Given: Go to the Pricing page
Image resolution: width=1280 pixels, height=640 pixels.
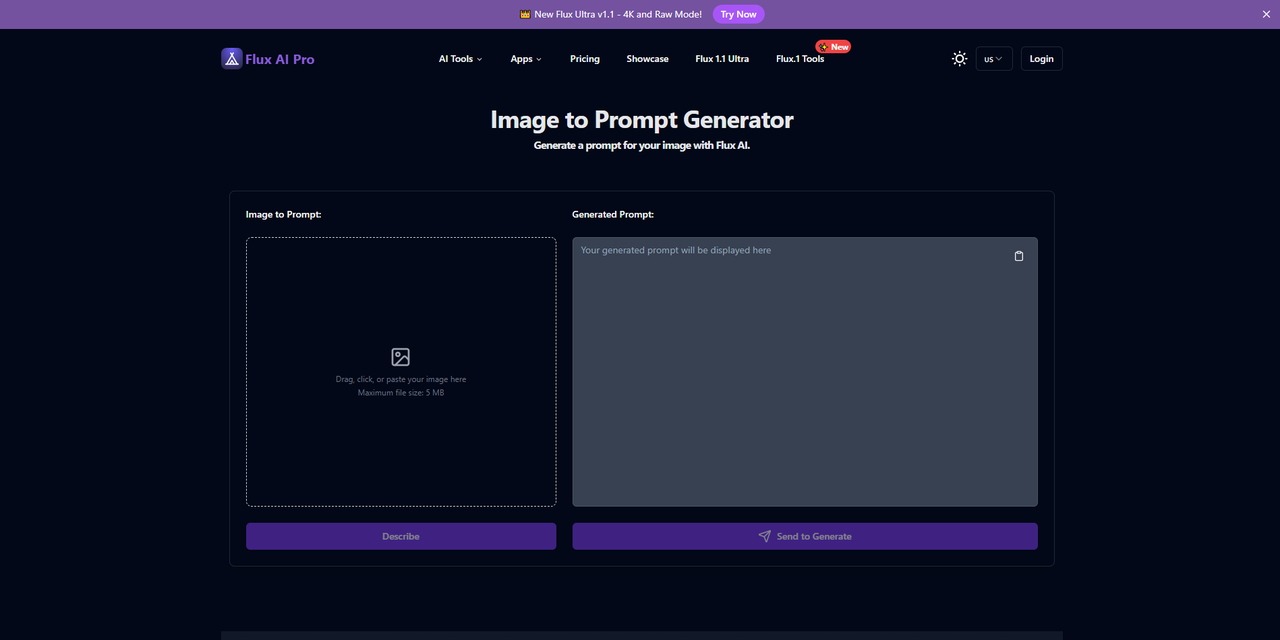Looking at the screenshot, I should (x=585, y=59).
